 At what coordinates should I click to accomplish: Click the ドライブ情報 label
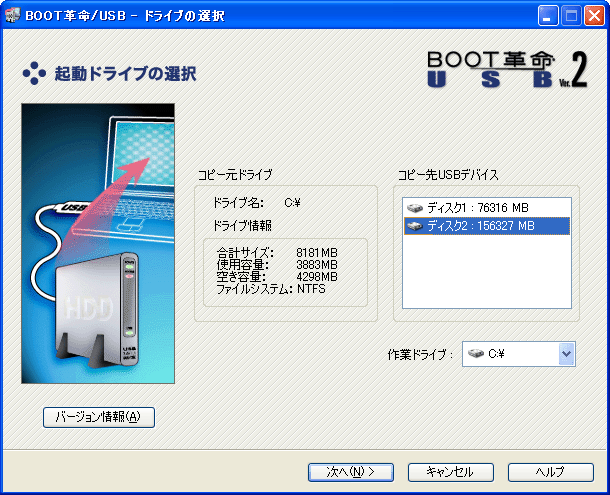pos(242,226)
